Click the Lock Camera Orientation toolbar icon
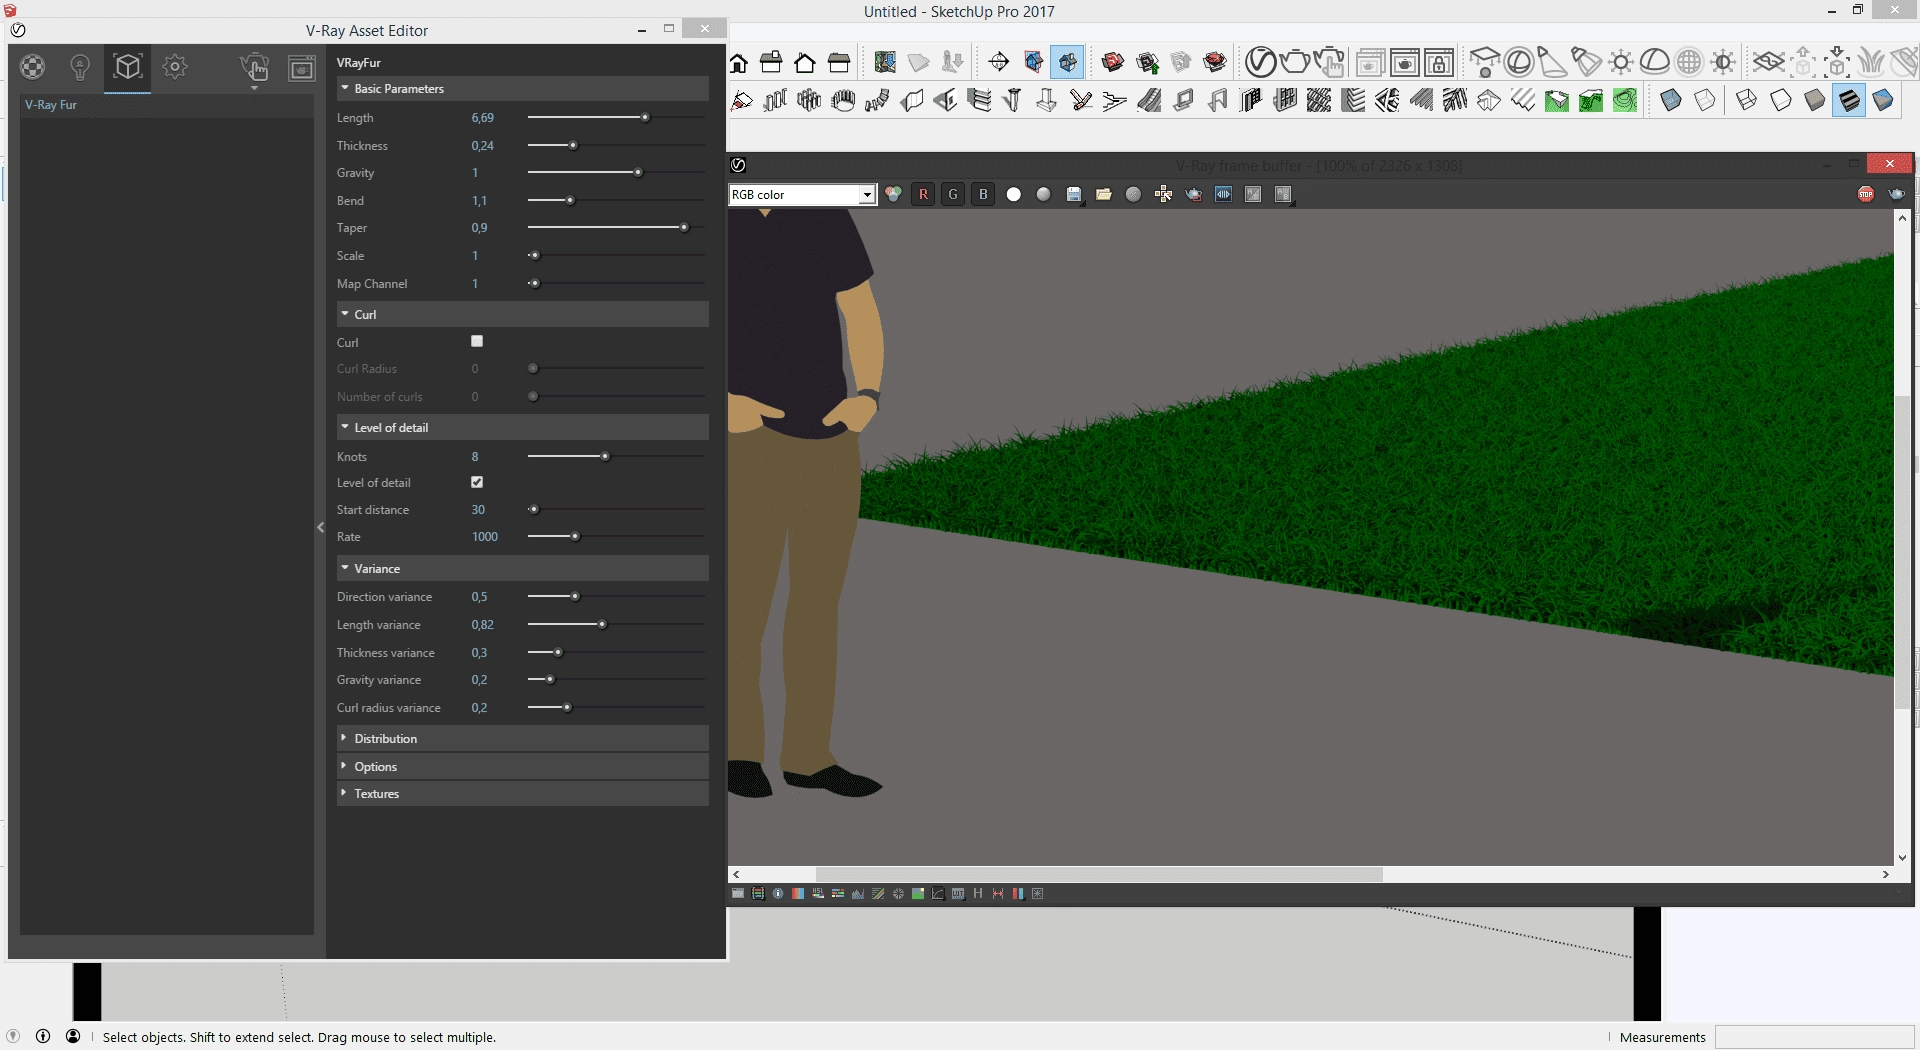The height and width of the screenshot is (1050, 1920). [1439, 62]
